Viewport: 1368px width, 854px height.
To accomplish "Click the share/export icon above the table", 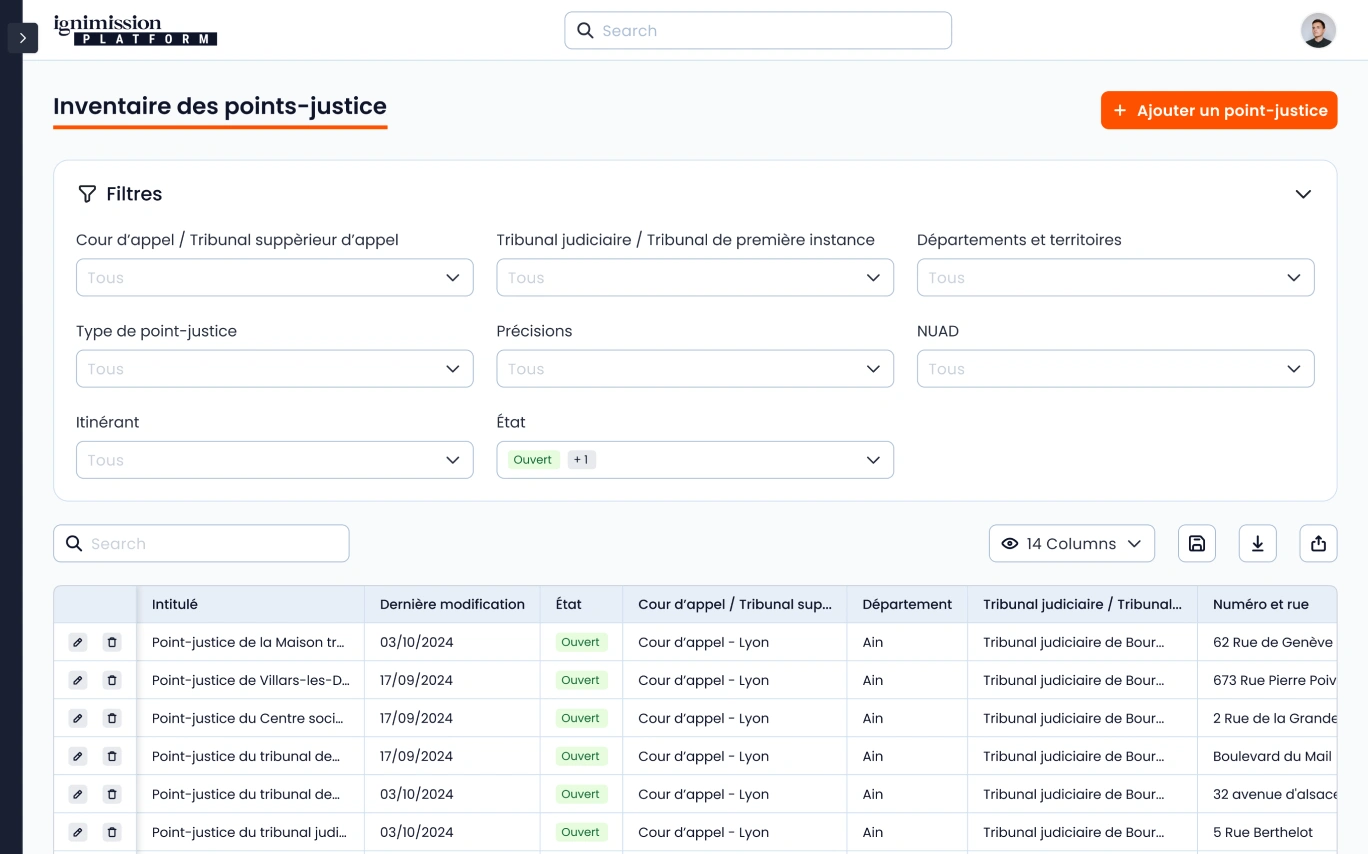I will click(x=1318, y=543).
